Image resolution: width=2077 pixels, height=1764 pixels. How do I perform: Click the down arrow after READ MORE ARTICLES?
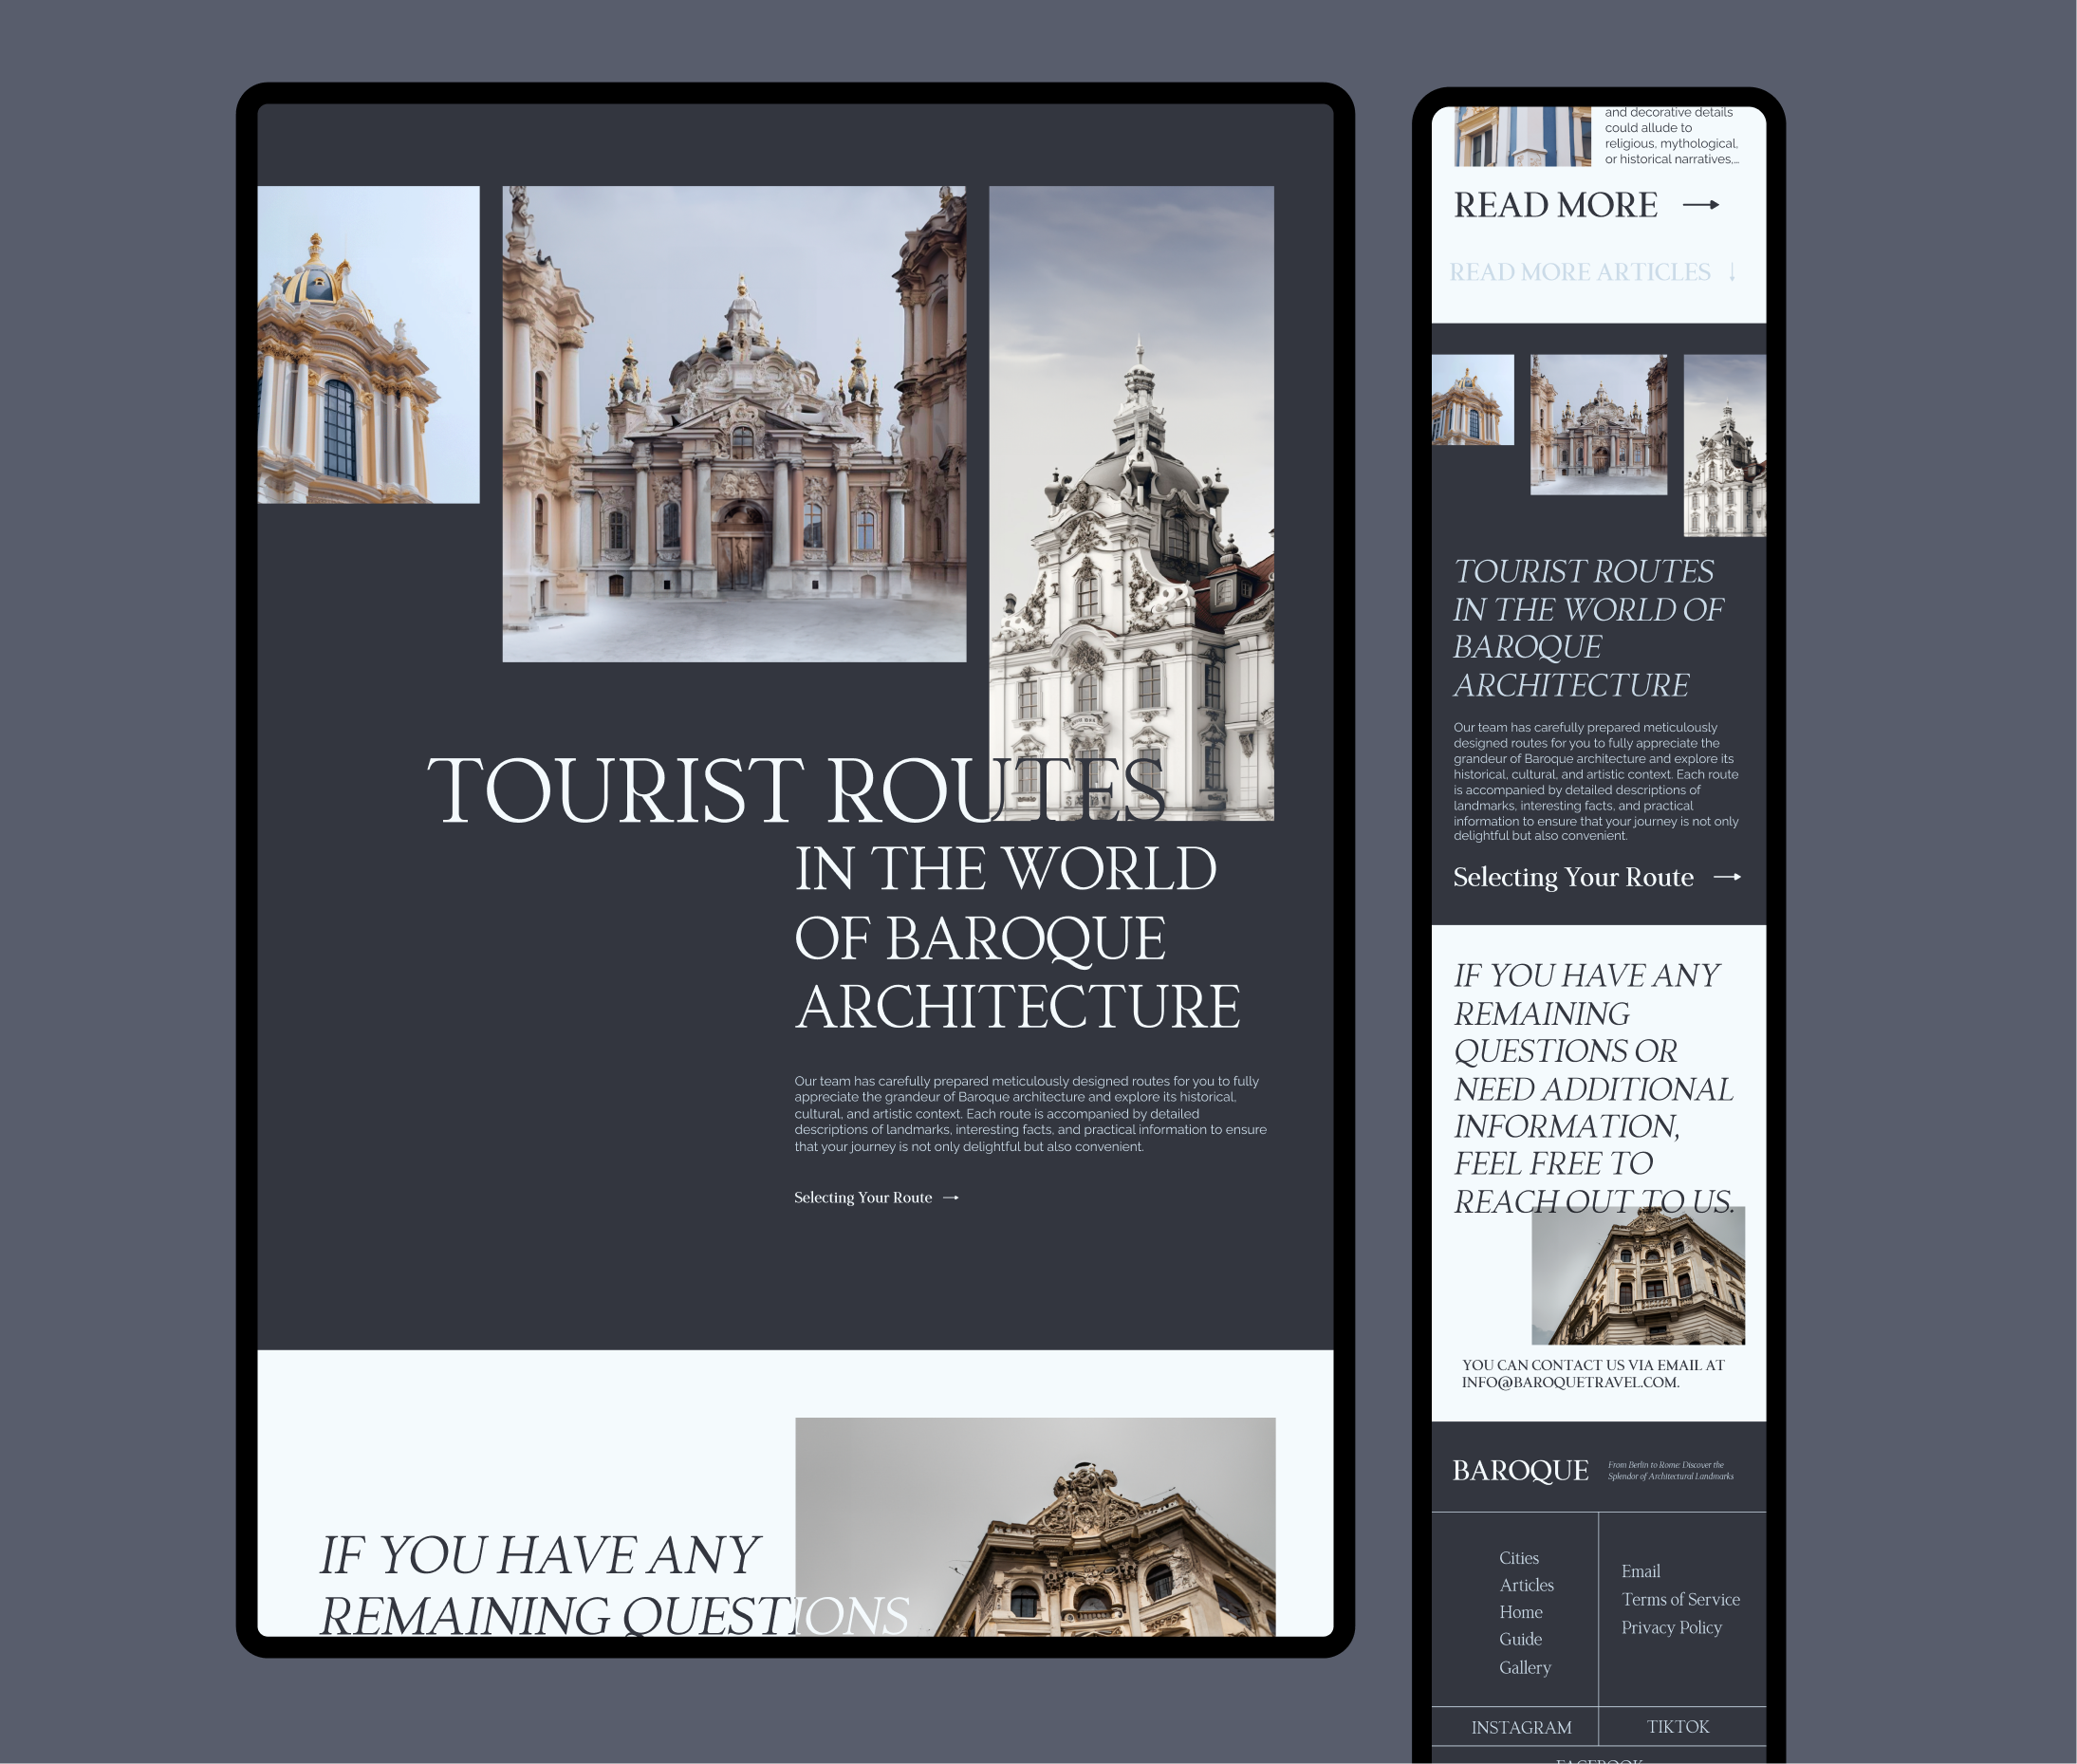(1732, 272)
